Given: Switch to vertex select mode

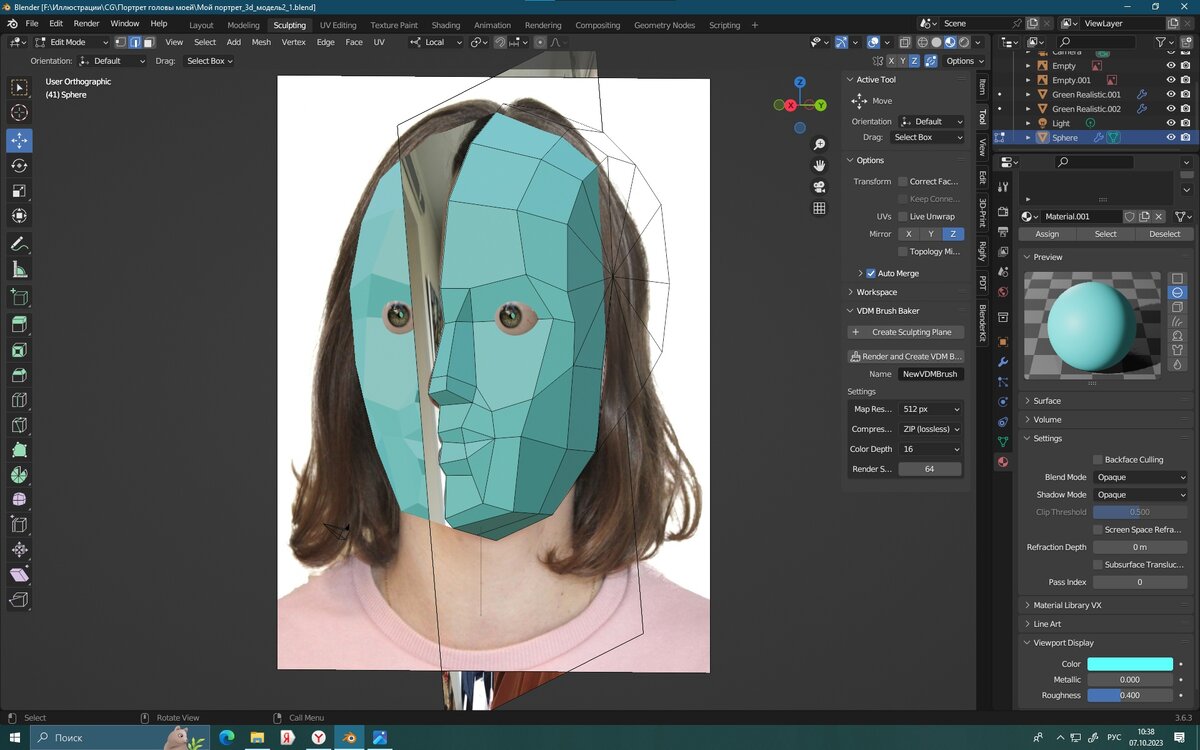Looking at the screenshot, I should (x=121, y=42).
